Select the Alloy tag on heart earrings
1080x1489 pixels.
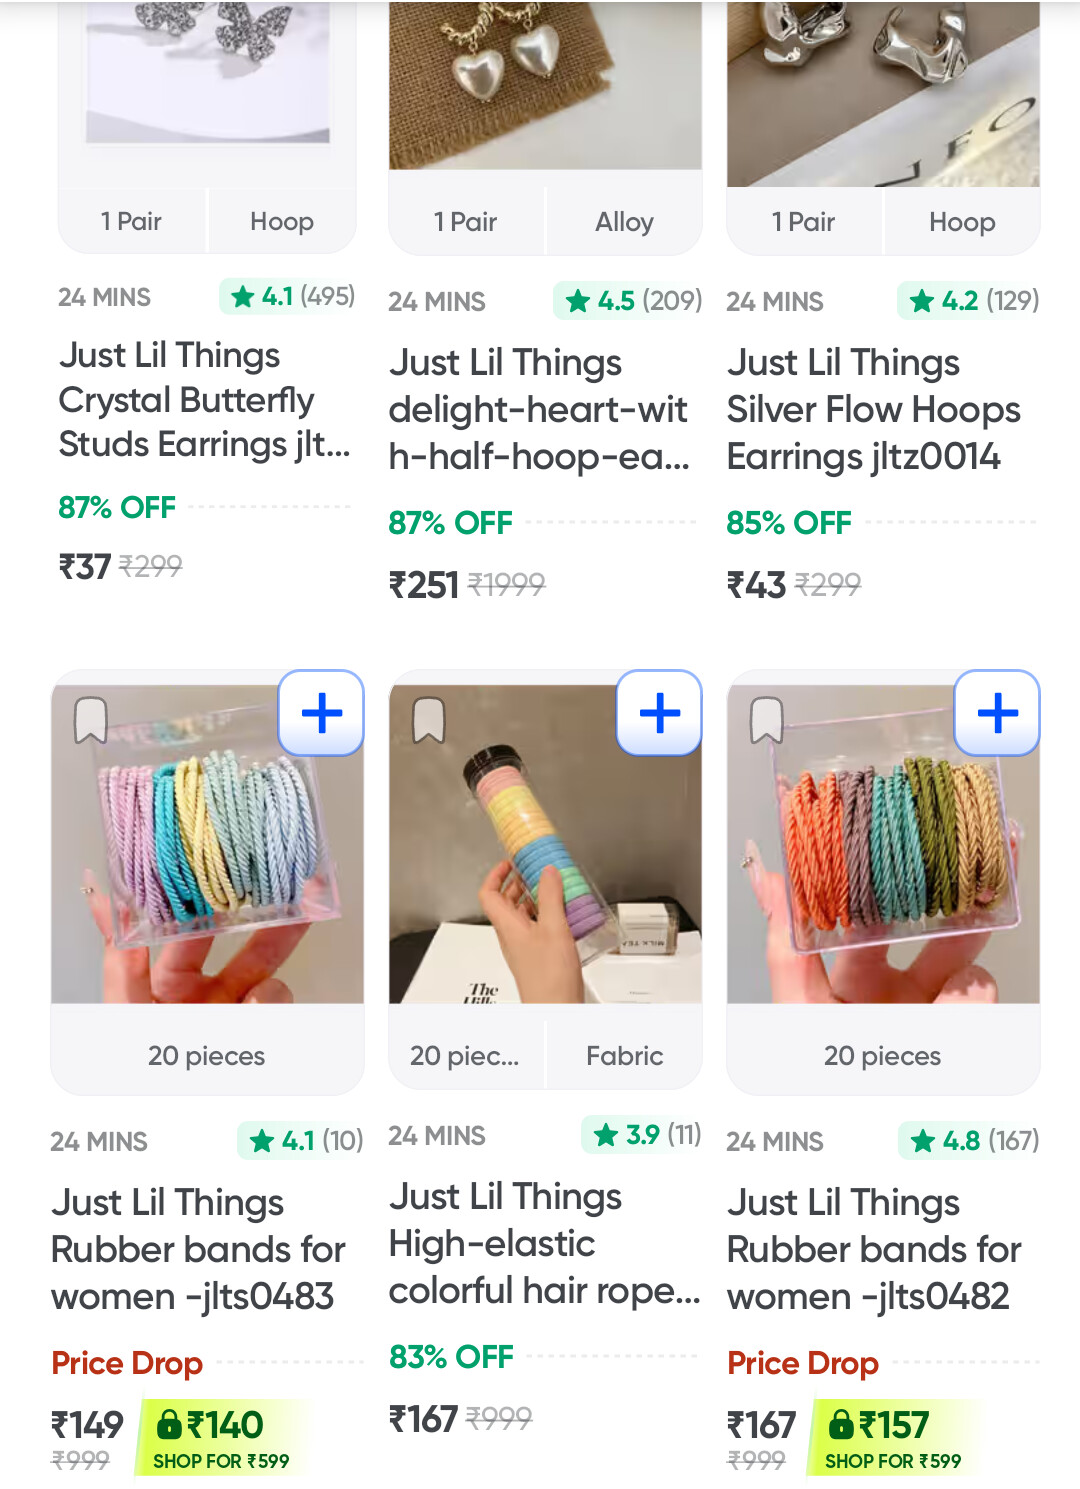click(624, 222)
